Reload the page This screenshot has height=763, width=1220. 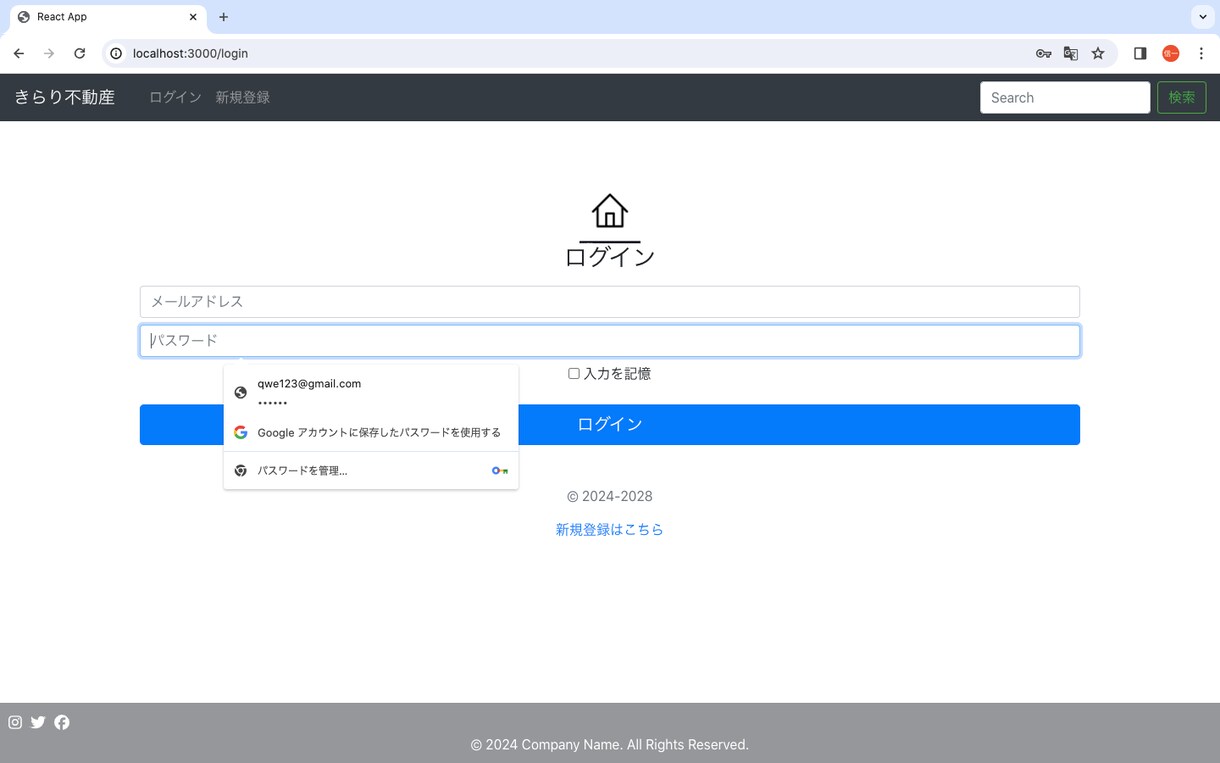tap(80, 53)
